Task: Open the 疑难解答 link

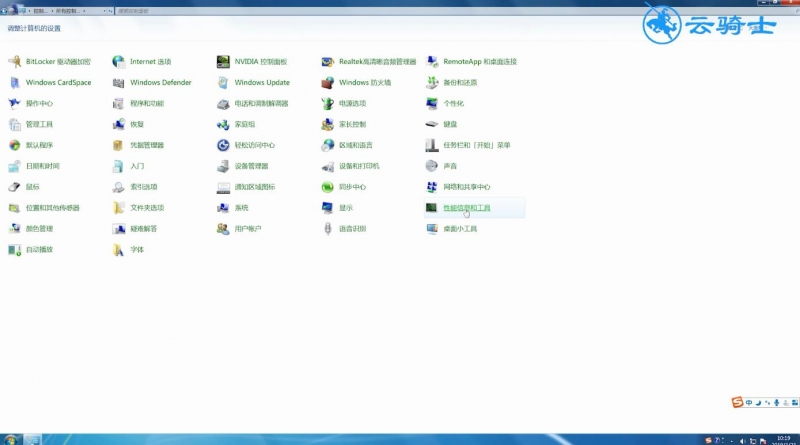Action: coord(143,229)
